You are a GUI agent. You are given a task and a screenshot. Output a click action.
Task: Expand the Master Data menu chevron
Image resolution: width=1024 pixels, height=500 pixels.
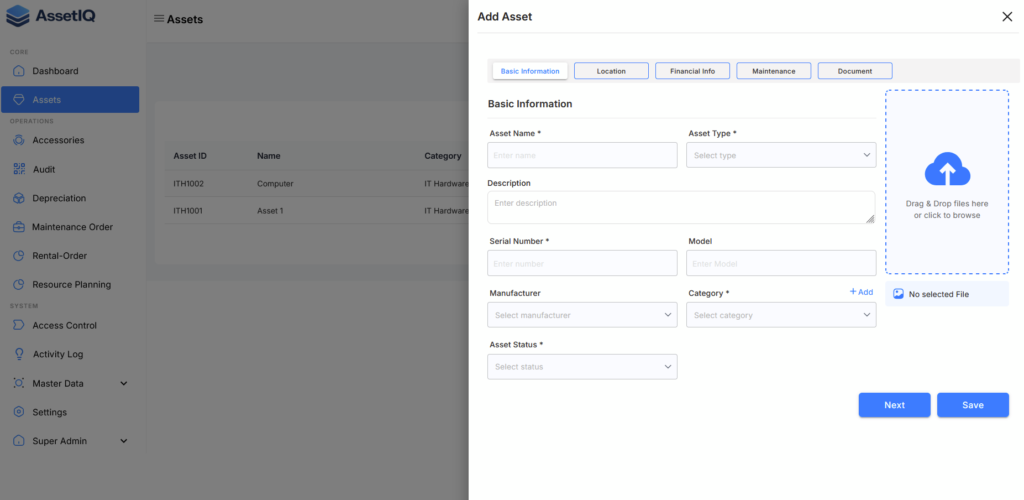124,383
